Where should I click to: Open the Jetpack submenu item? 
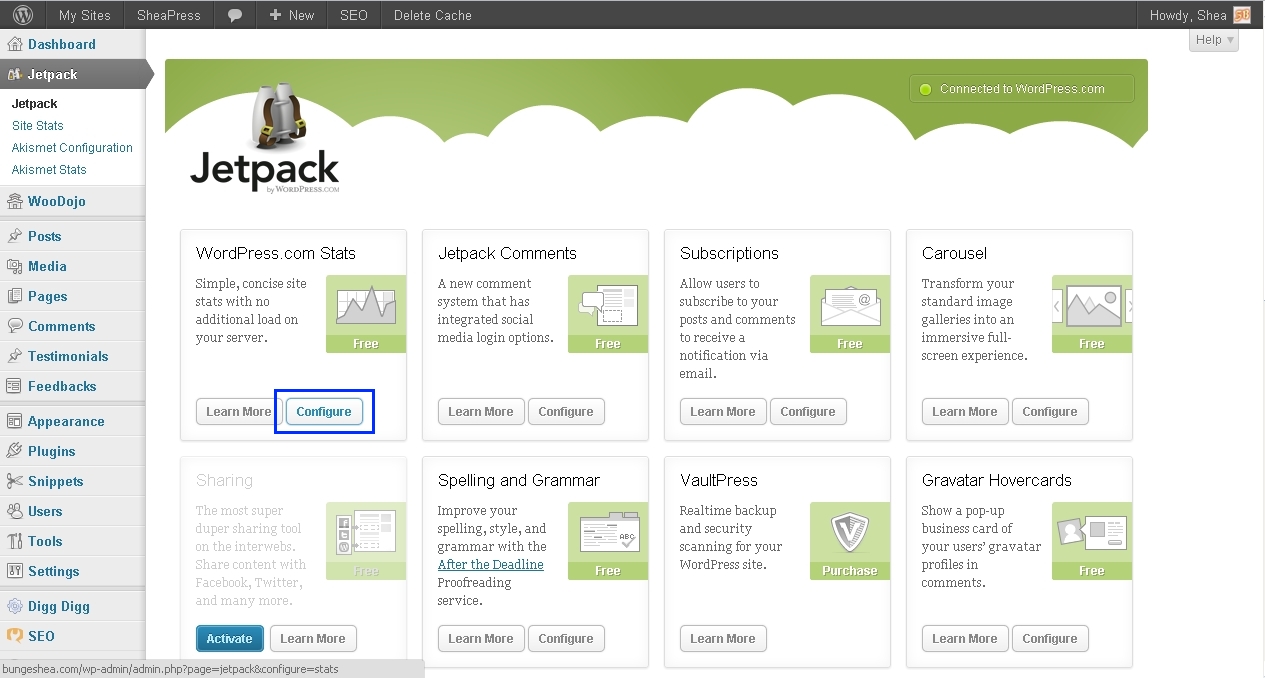click(35, 104)
